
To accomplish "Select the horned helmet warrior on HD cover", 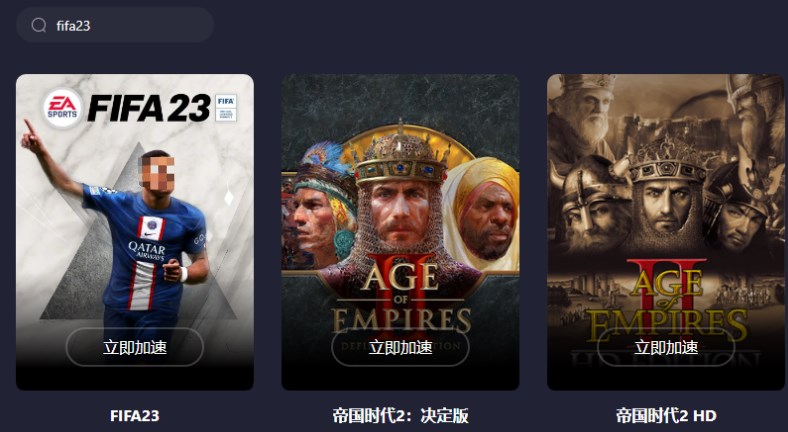I will 588,203.
